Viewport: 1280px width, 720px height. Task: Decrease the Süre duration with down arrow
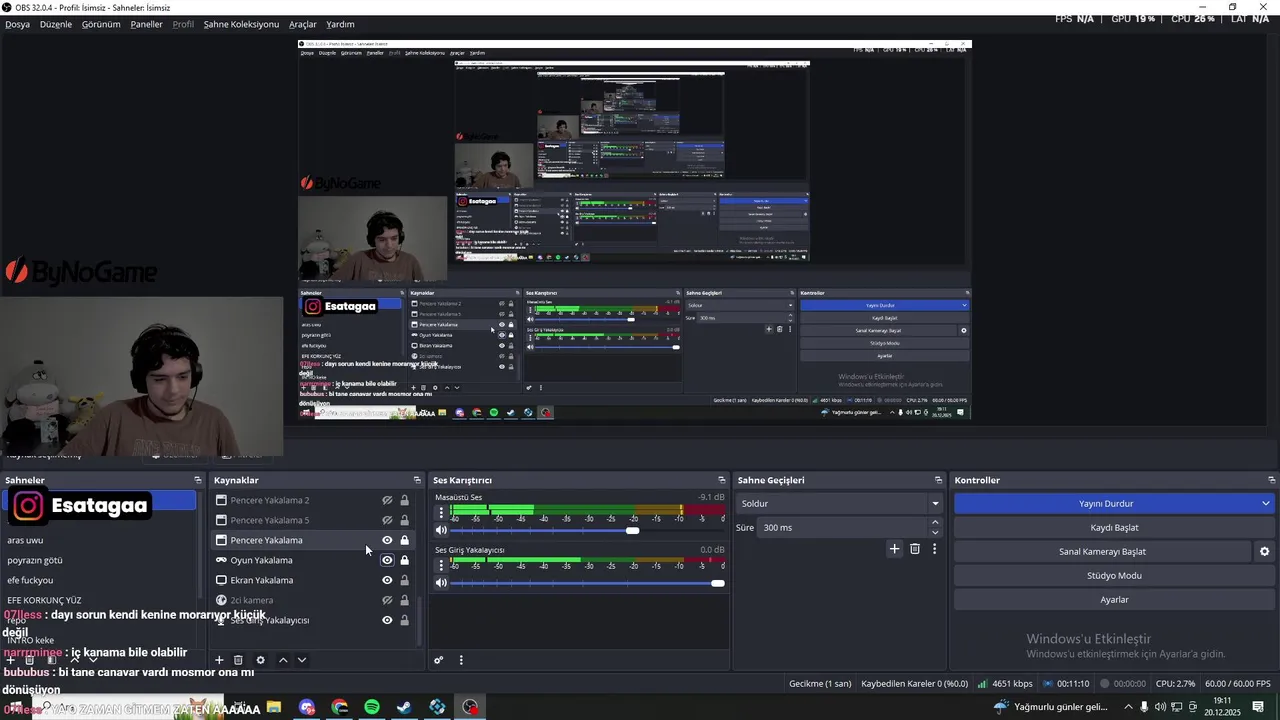(x=935, y=532)
